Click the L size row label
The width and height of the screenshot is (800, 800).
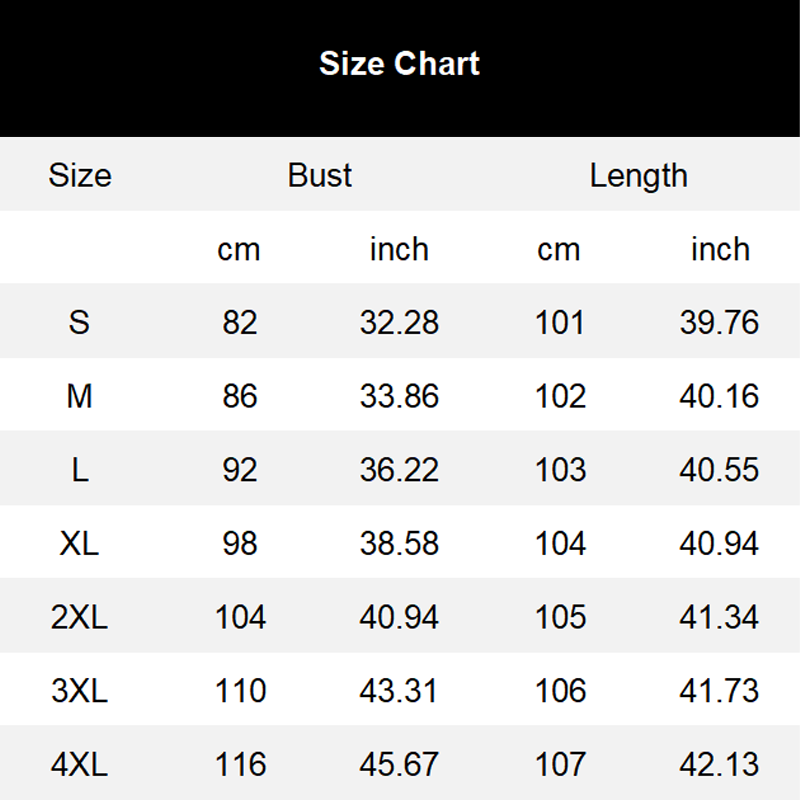pos(79,470)
